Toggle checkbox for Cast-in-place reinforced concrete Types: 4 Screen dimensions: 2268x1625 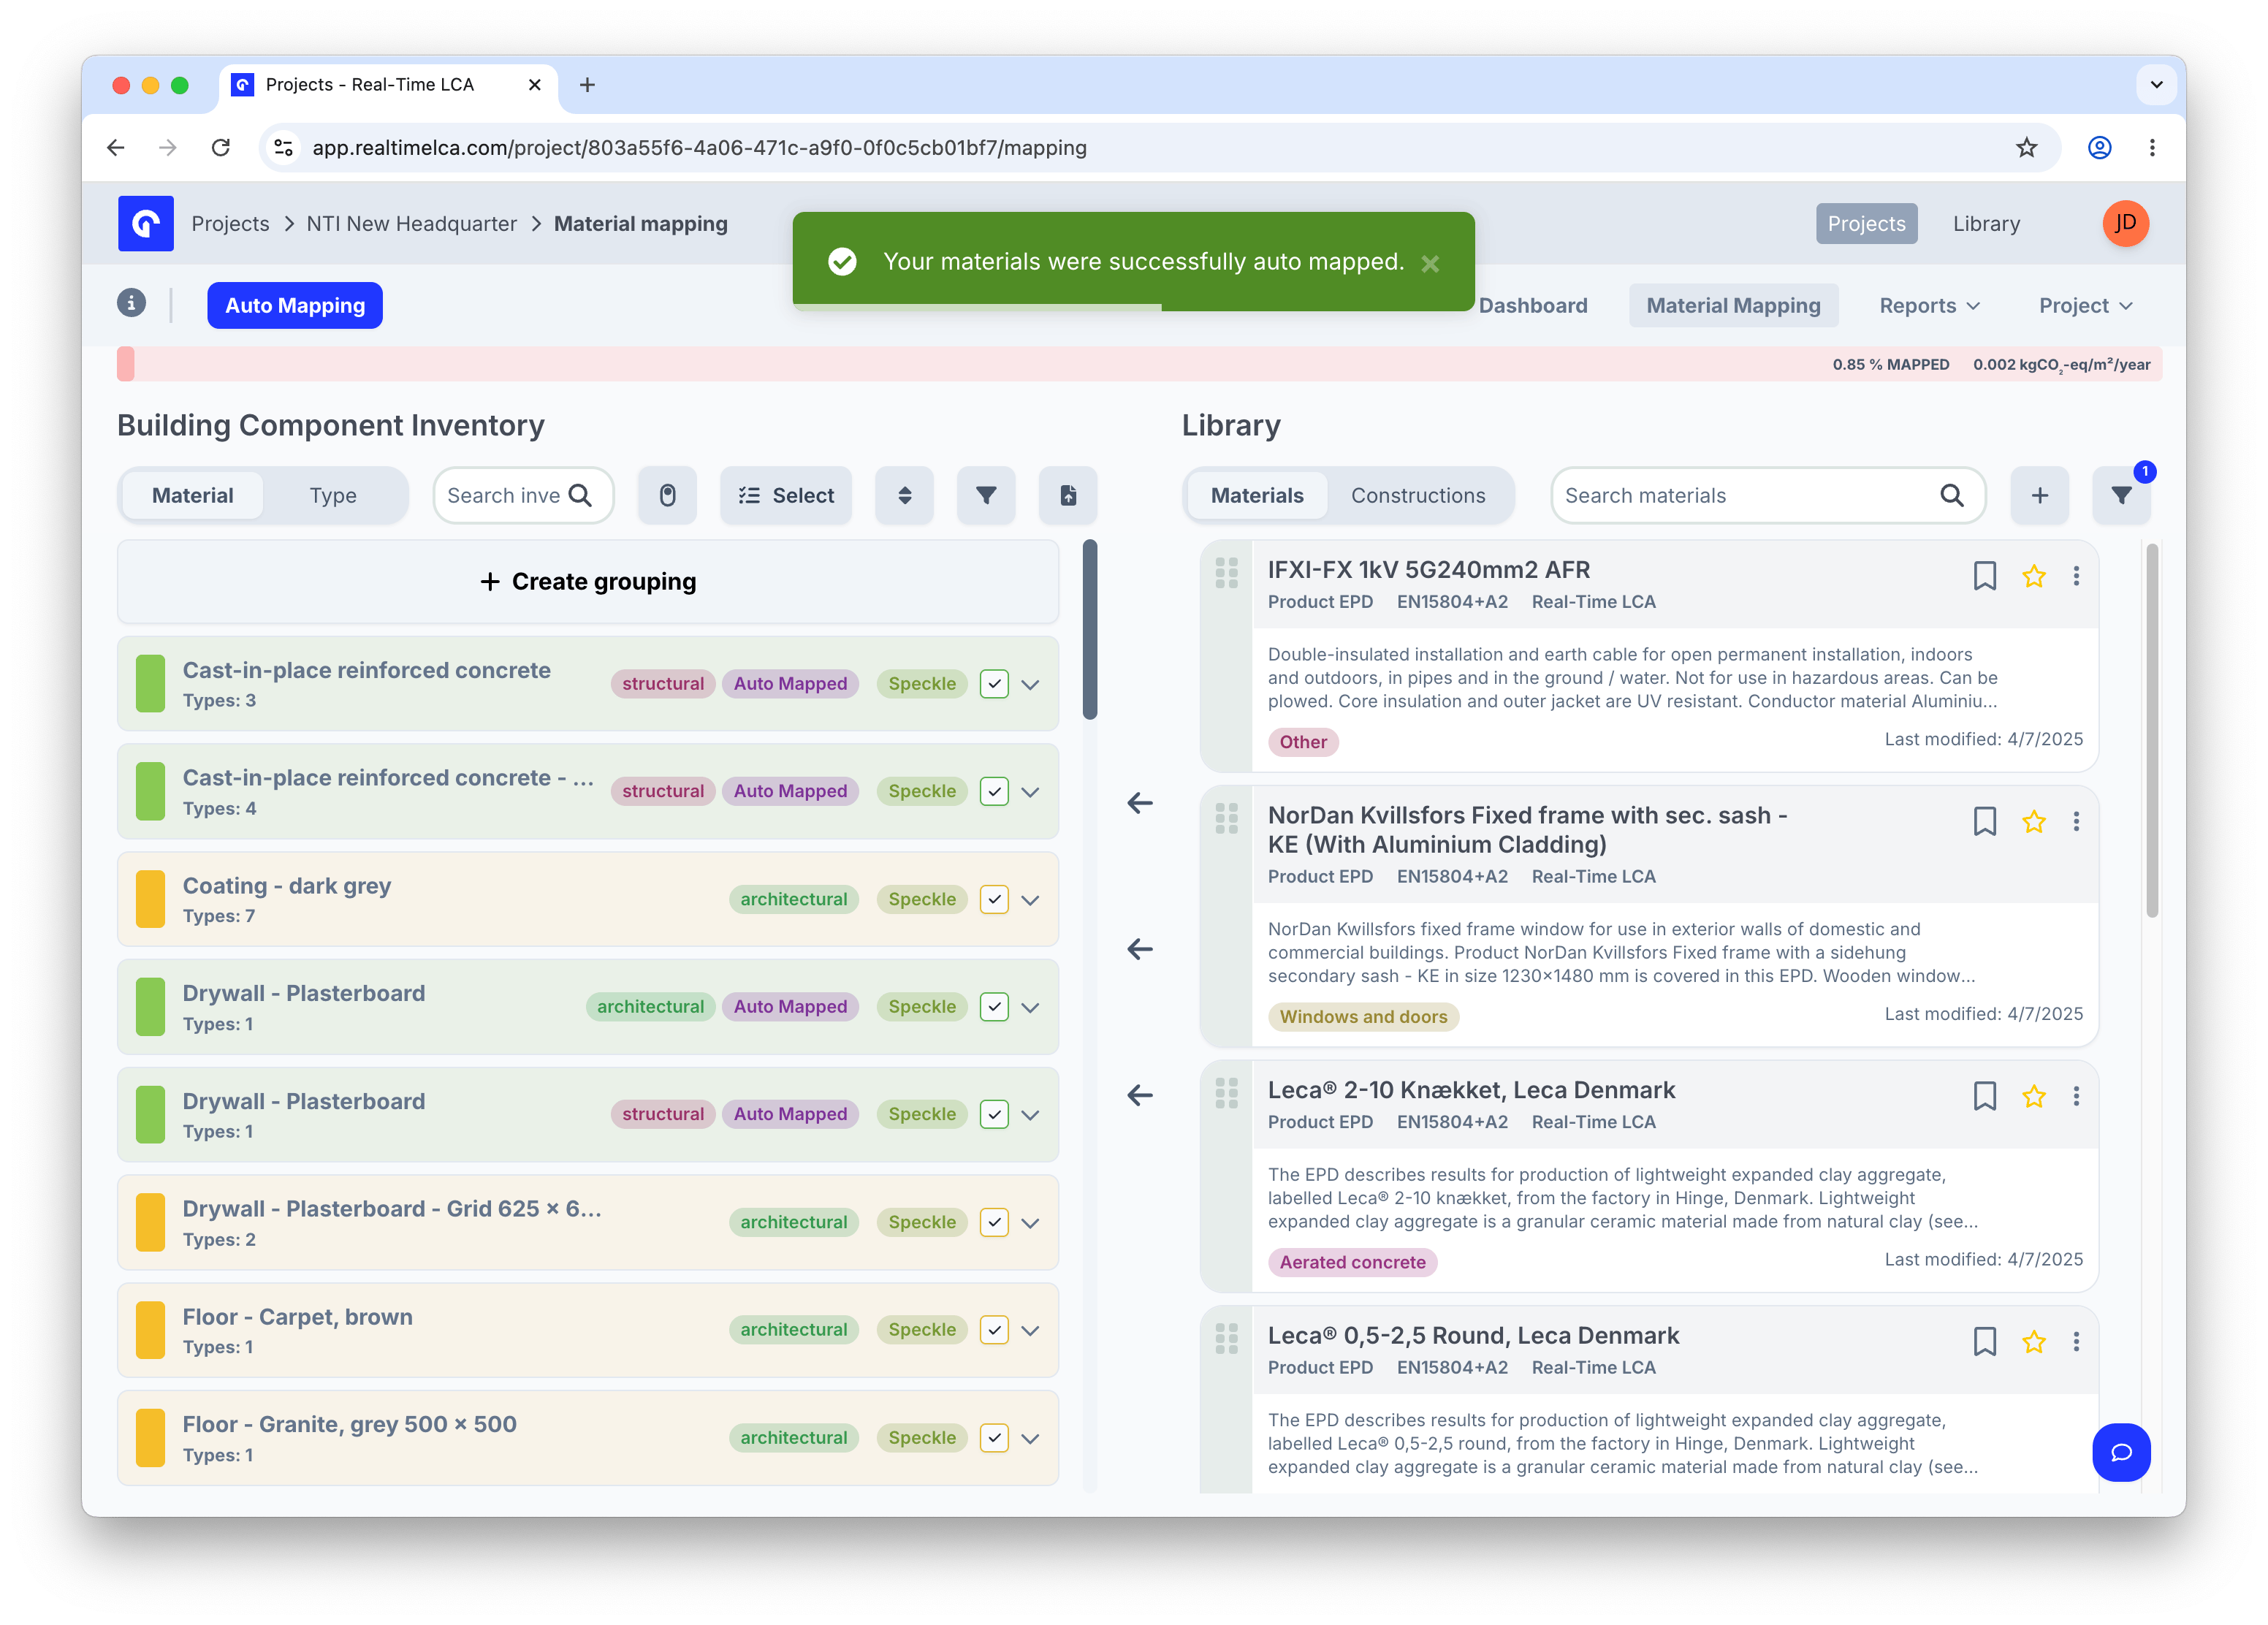coord(993,792)
